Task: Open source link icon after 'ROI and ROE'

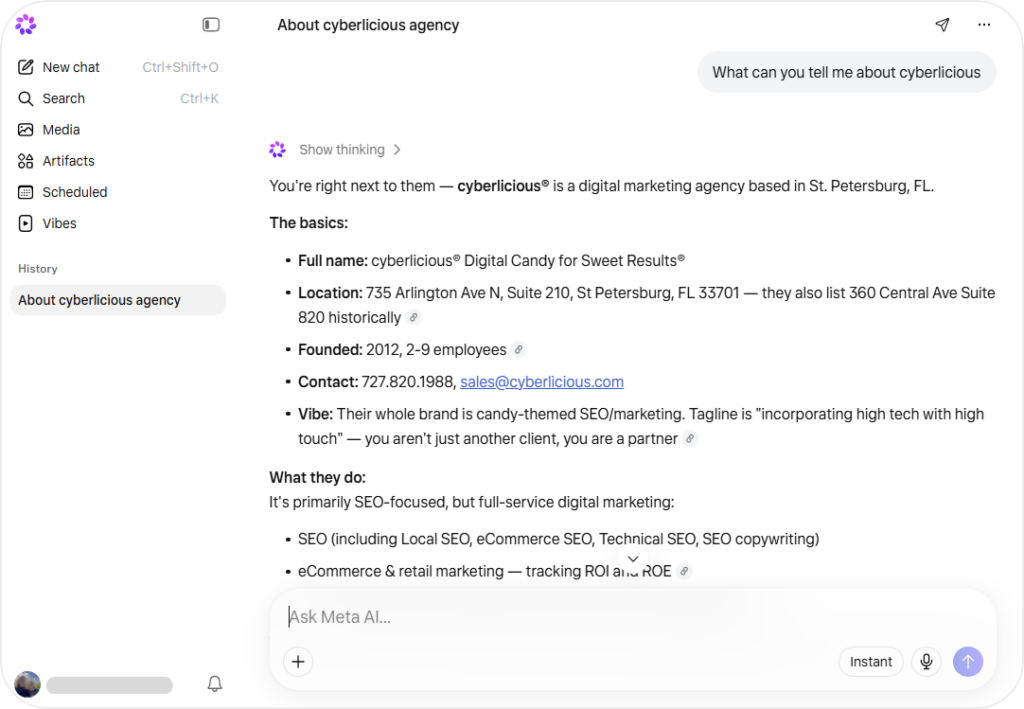Action: pos(684,571)
